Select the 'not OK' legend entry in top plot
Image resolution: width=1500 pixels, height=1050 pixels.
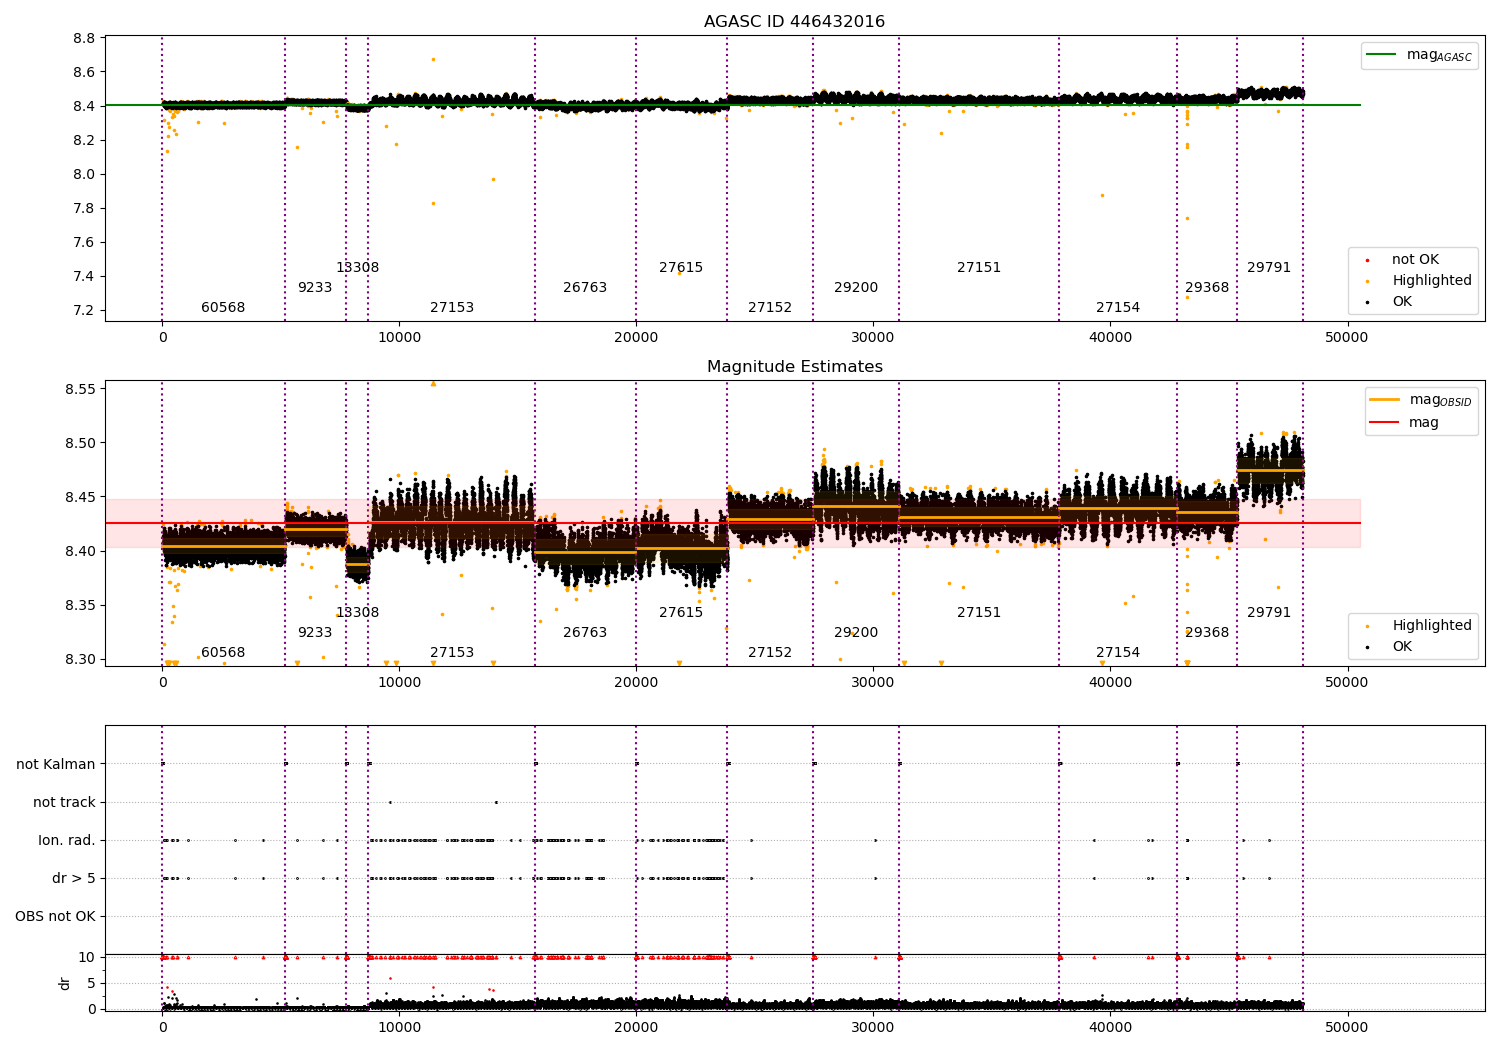1415,260
